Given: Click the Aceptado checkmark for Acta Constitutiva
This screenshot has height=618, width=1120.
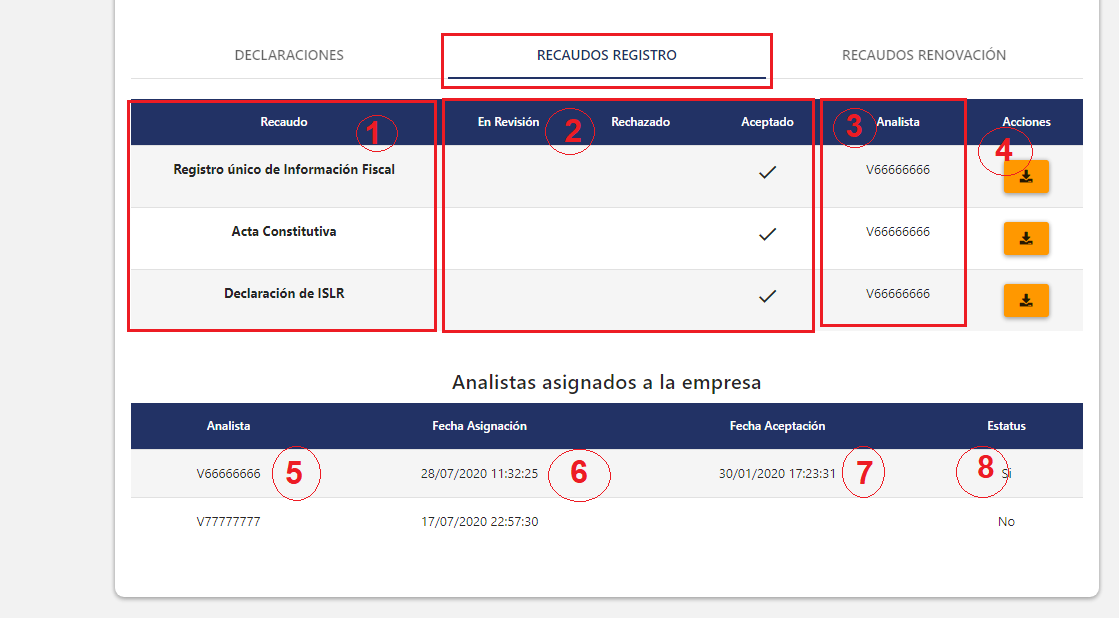Looking at the screenshot, I should tap(767, 234).
